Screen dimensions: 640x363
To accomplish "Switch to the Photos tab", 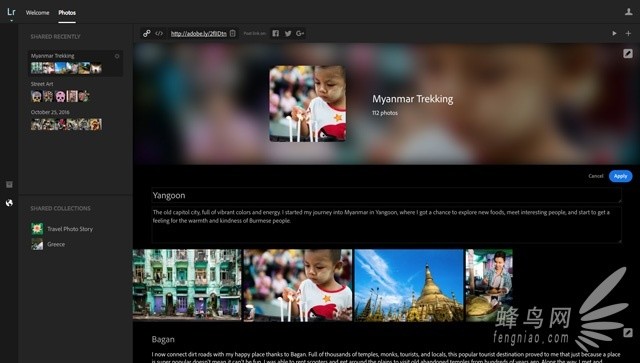I will (67, 13).
